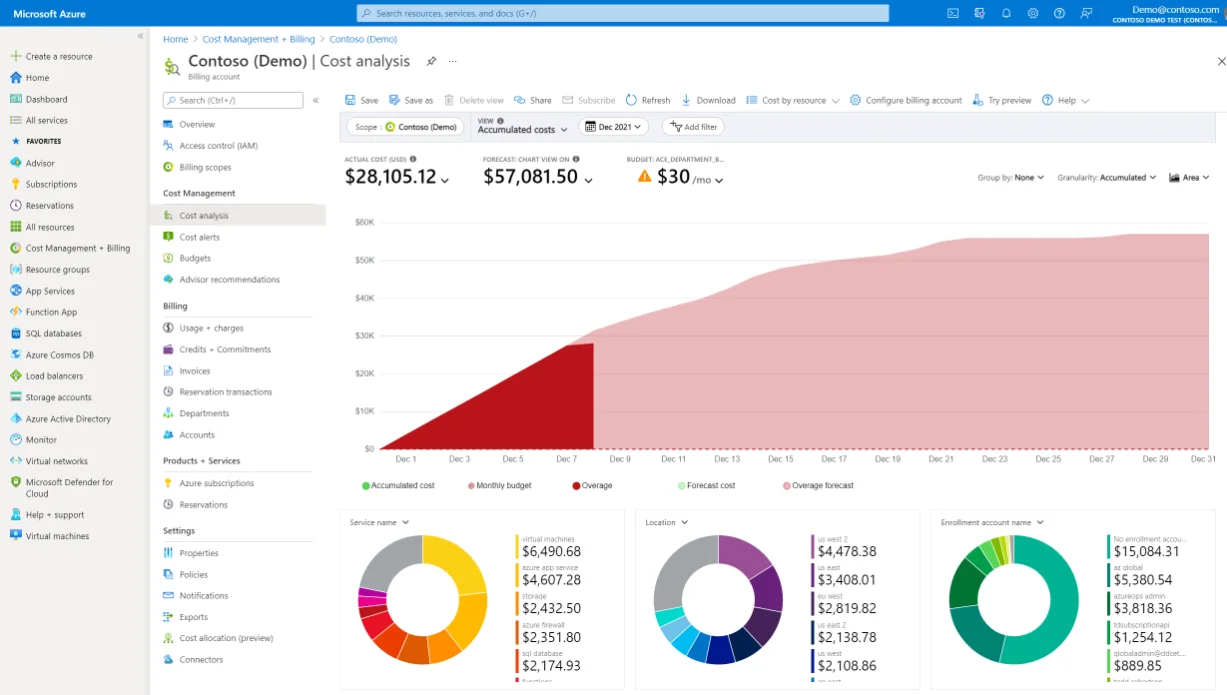Image resolution: width=1227 pixels, height=695 pixels.
Task: Collapse the resource menu panel
Action: click(316, 100)
